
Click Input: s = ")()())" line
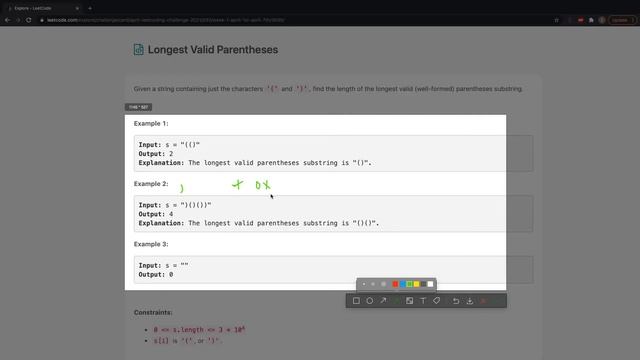[x=175, y=205]
